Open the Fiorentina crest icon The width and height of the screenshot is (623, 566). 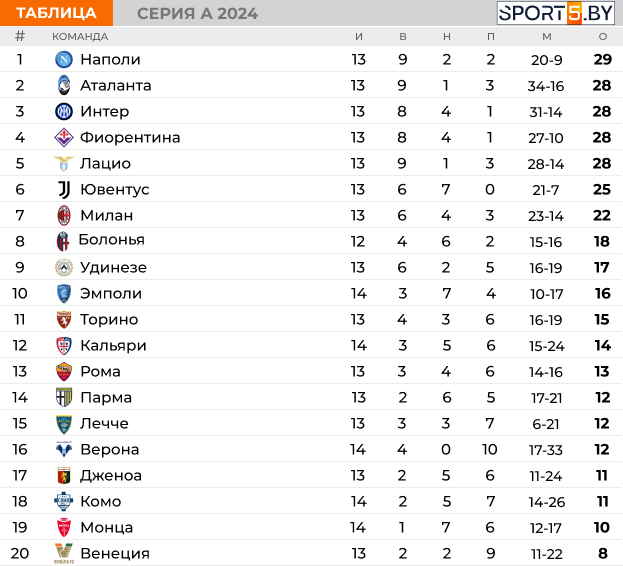click(64, 137)
